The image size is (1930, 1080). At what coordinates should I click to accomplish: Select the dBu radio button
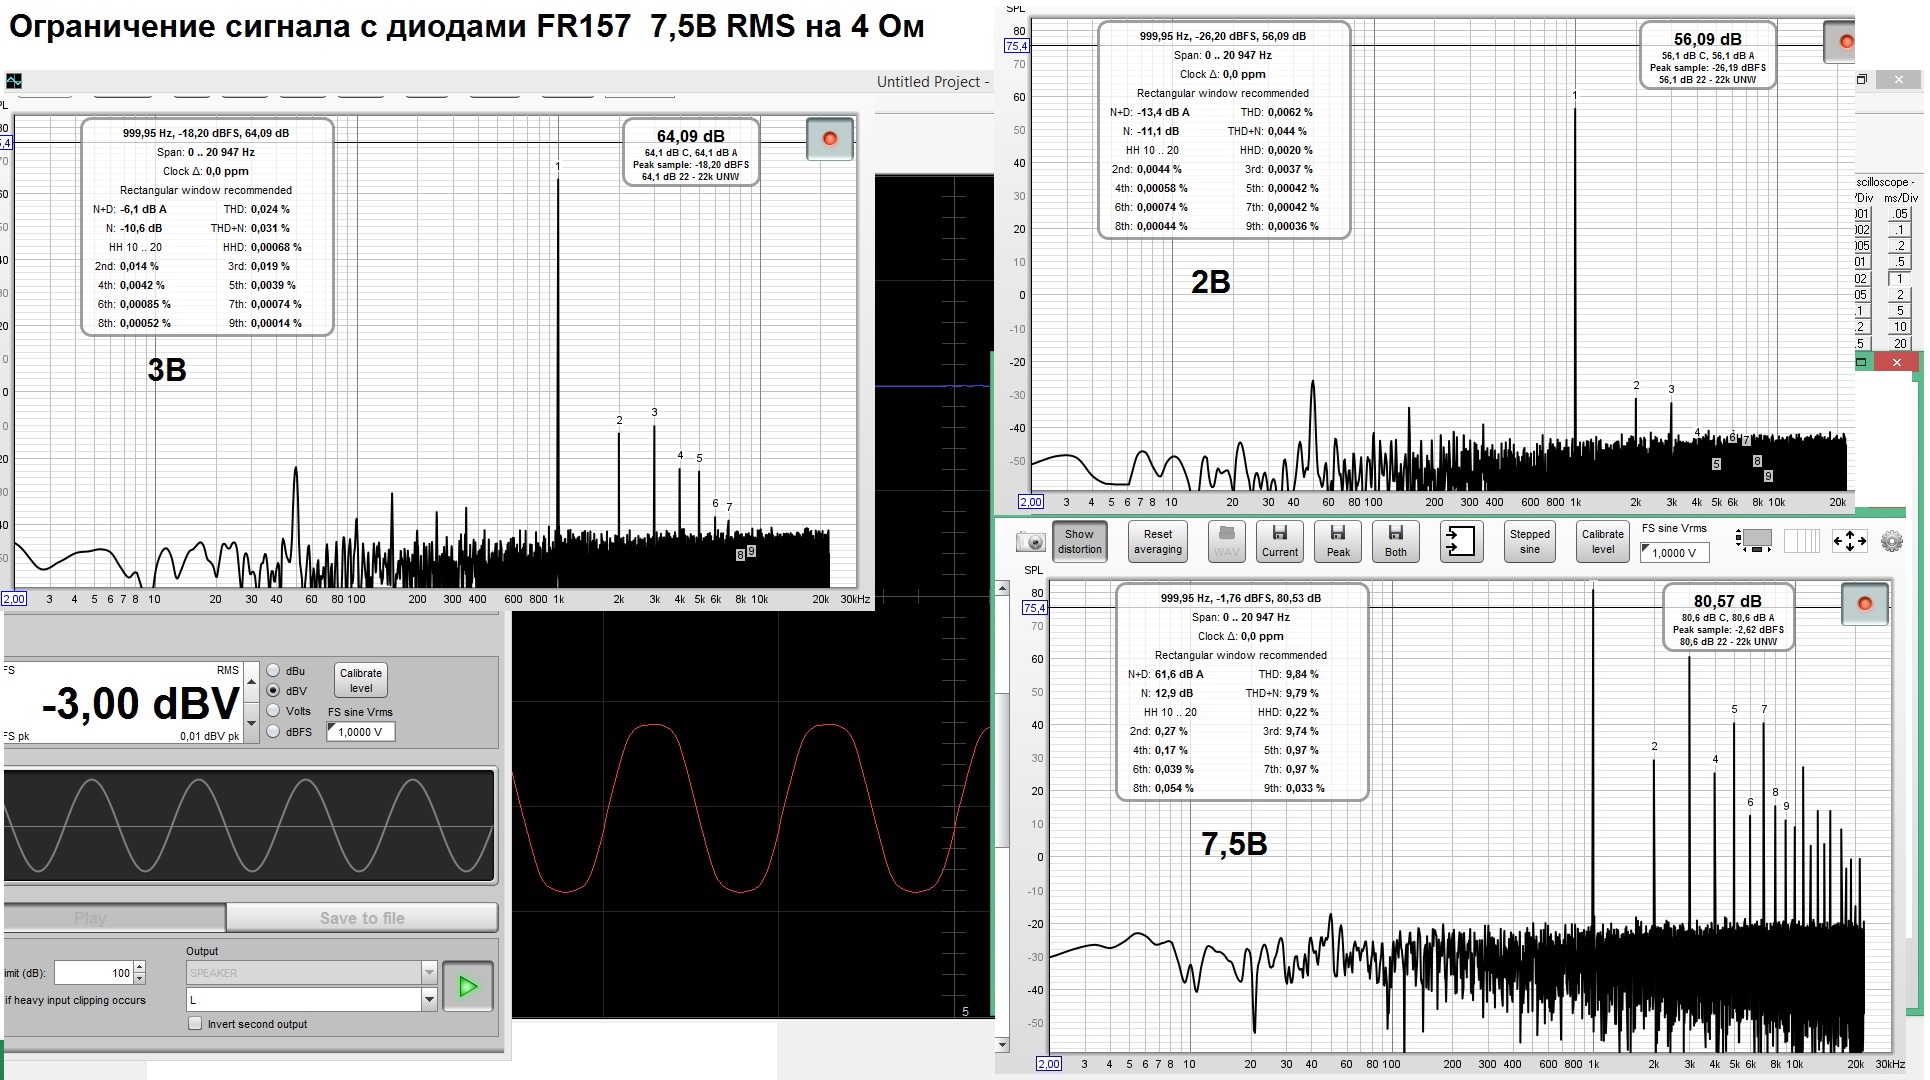(x=273, y=671)
